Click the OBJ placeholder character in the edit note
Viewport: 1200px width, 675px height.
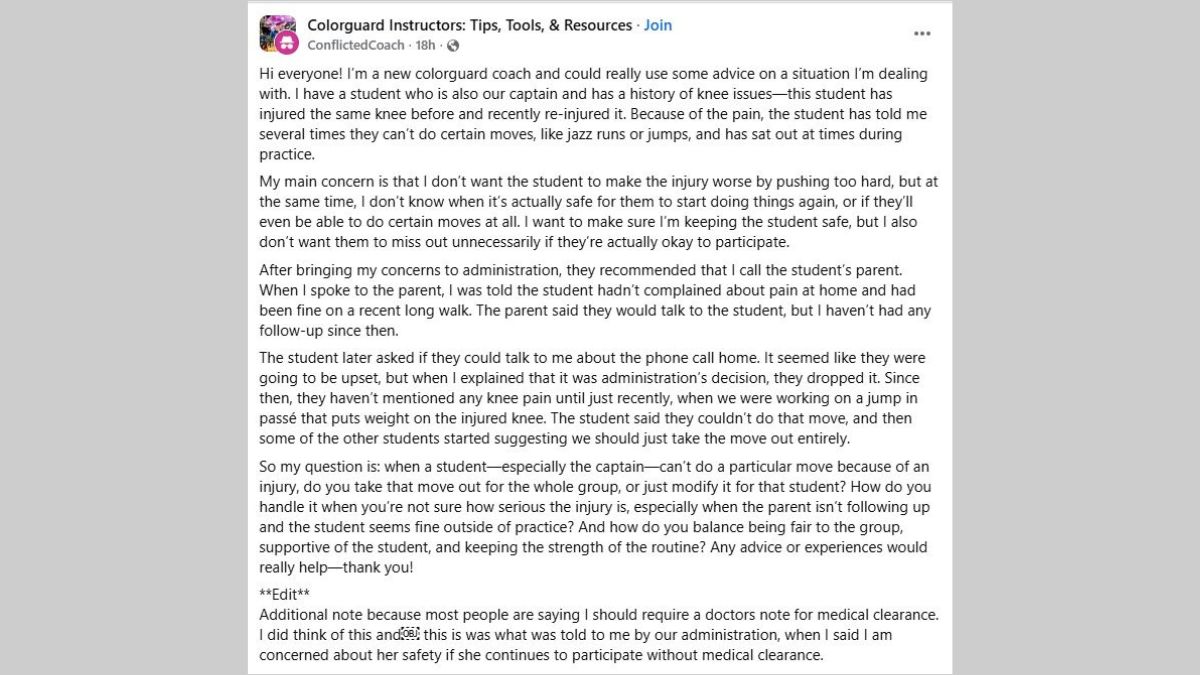(x=409, y=634)
